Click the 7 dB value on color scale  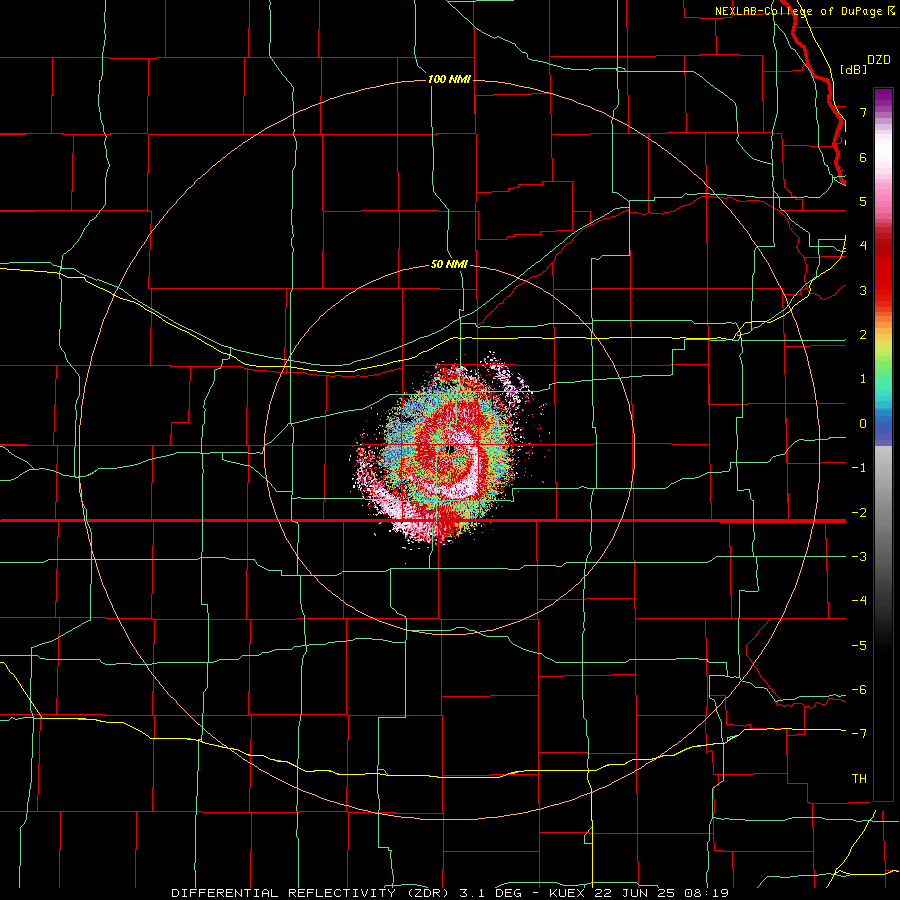point(863,112)
